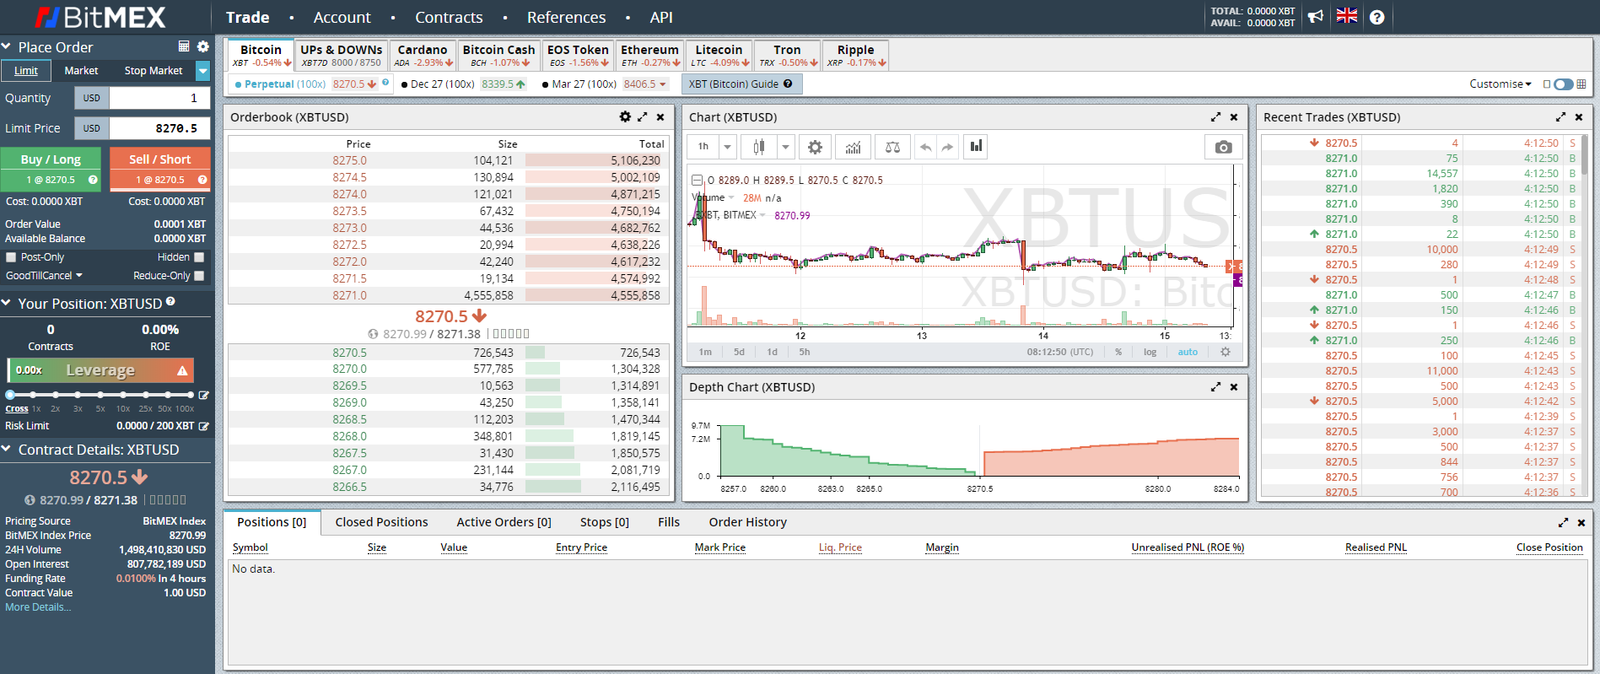Collapse the Place Order section
This screenshot has width=1600, height=674.
pyautogui.click(x=6, y=47)
